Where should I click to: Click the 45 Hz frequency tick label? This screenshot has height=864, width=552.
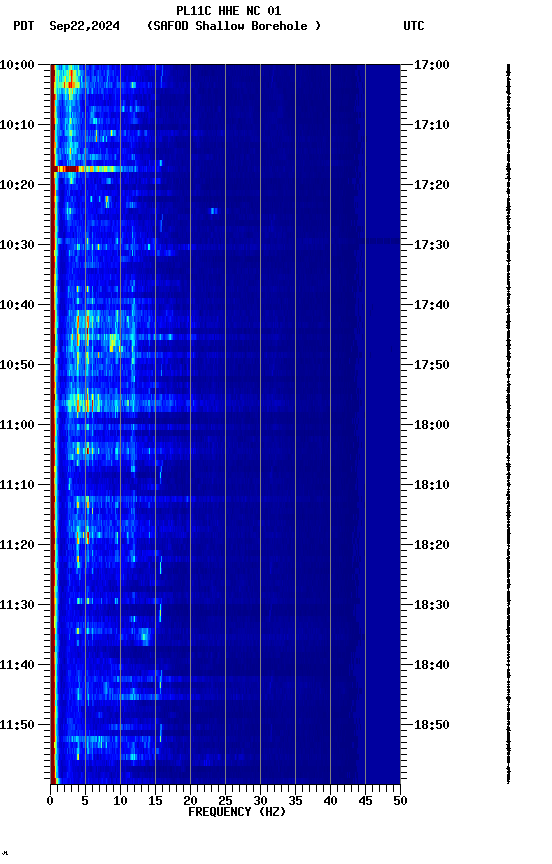click(365, 801)
